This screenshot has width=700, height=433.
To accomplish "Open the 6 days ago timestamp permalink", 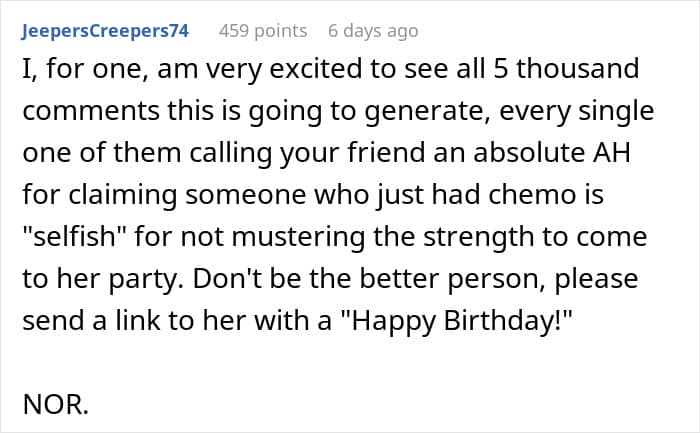I will coord(373,31).
